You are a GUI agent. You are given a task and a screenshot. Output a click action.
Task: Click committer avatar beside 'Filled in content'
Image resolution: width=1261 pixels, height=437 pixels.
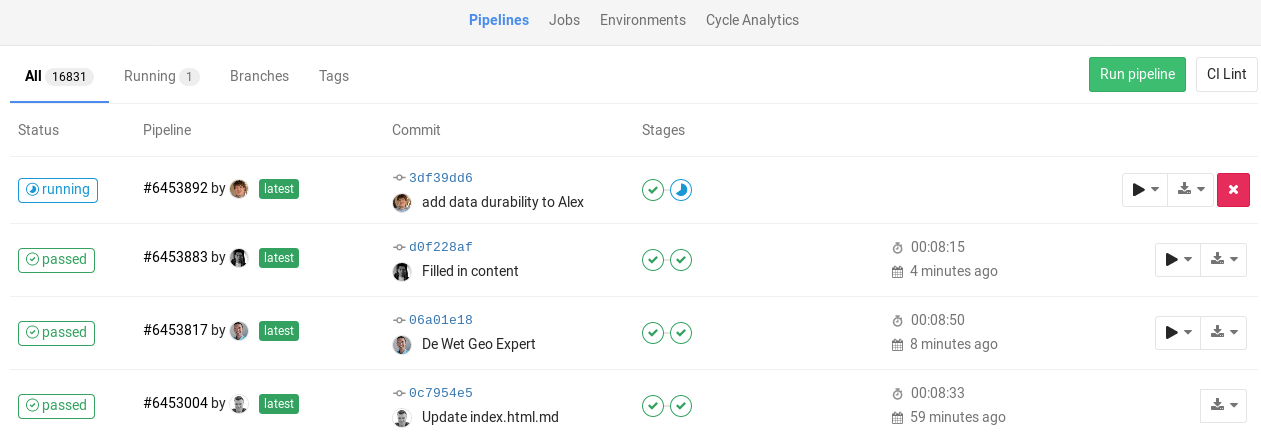coord(402,271)
